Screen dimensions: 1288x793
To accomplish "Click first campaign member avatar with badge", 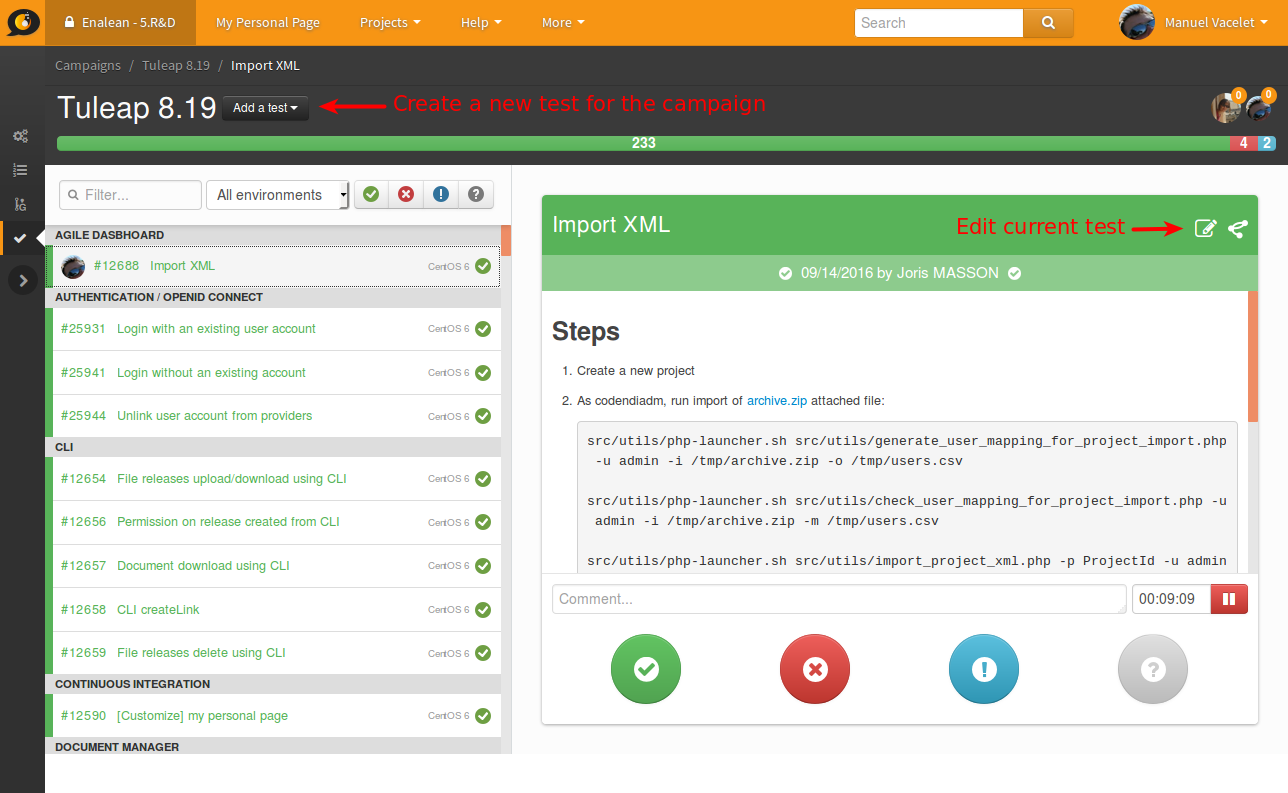I will coord(1227,107).
